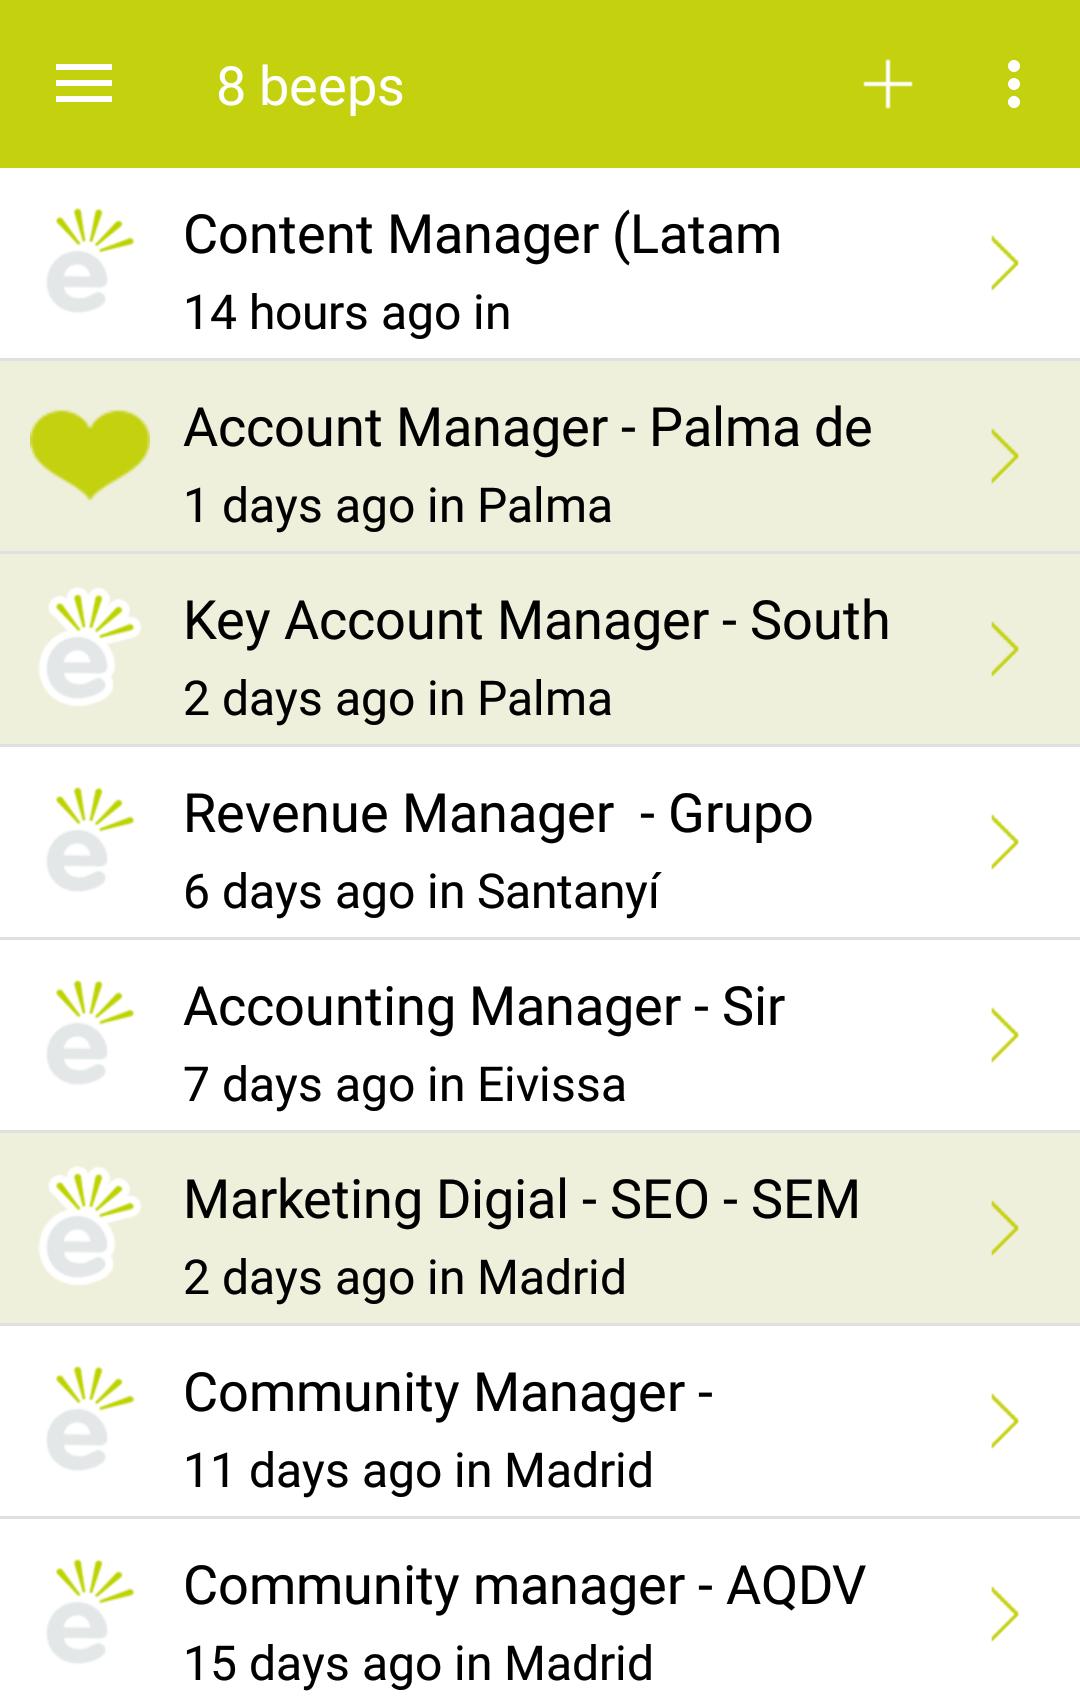Tap the logo icon beside Accounting Manager
The width and height of the screenshot is (1080, 1697).
pos(88,1034)
